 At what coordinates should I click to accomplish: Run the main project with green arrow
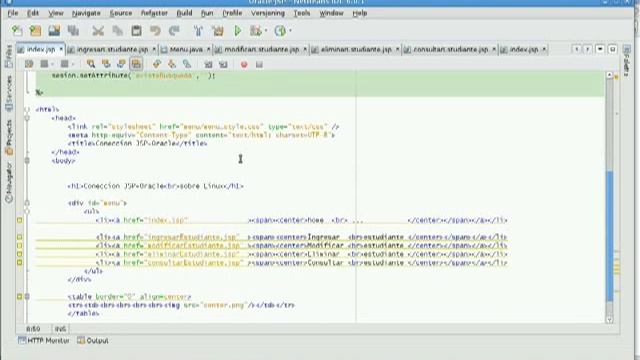237,31
